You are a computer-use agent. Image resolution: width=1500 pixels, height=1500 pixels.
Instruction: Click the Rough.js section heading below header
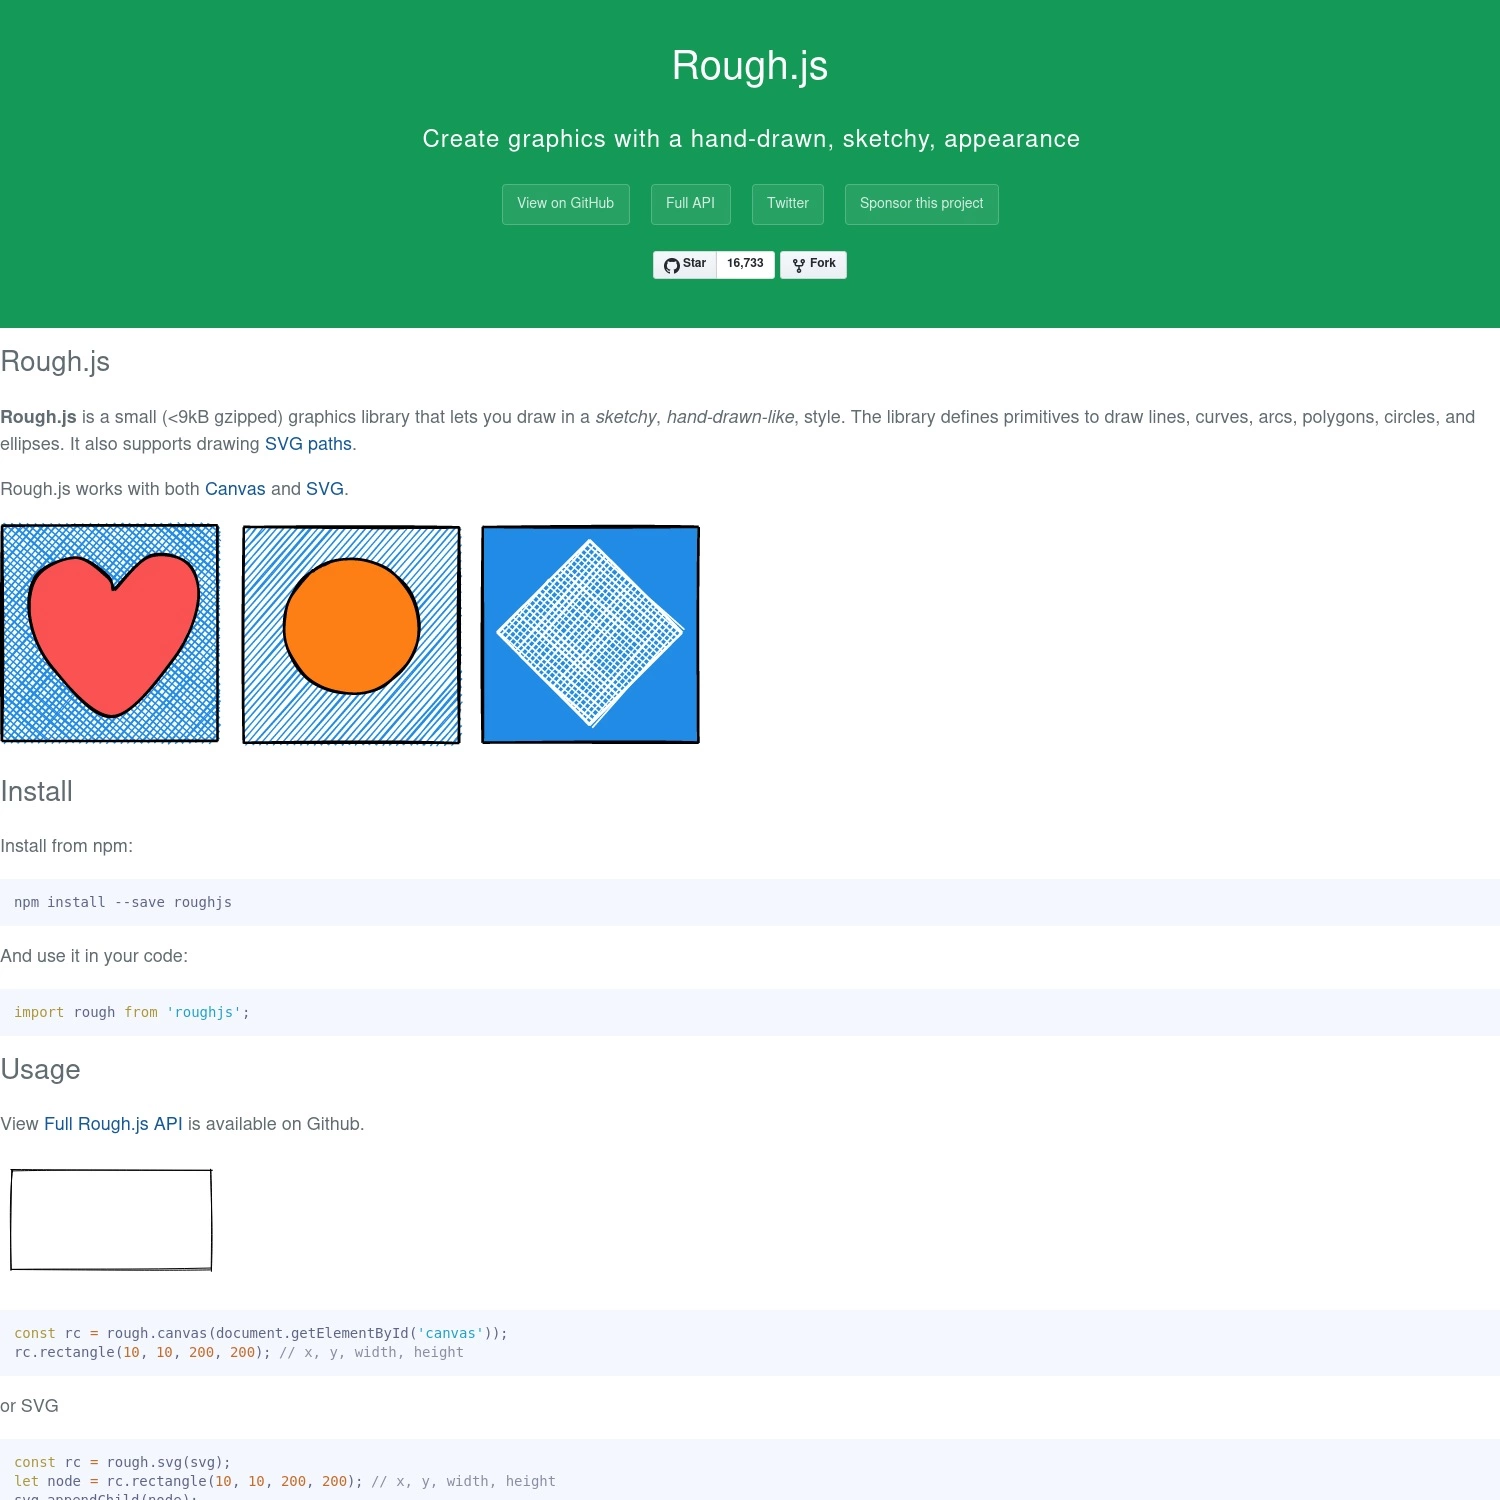pos(55,362)
